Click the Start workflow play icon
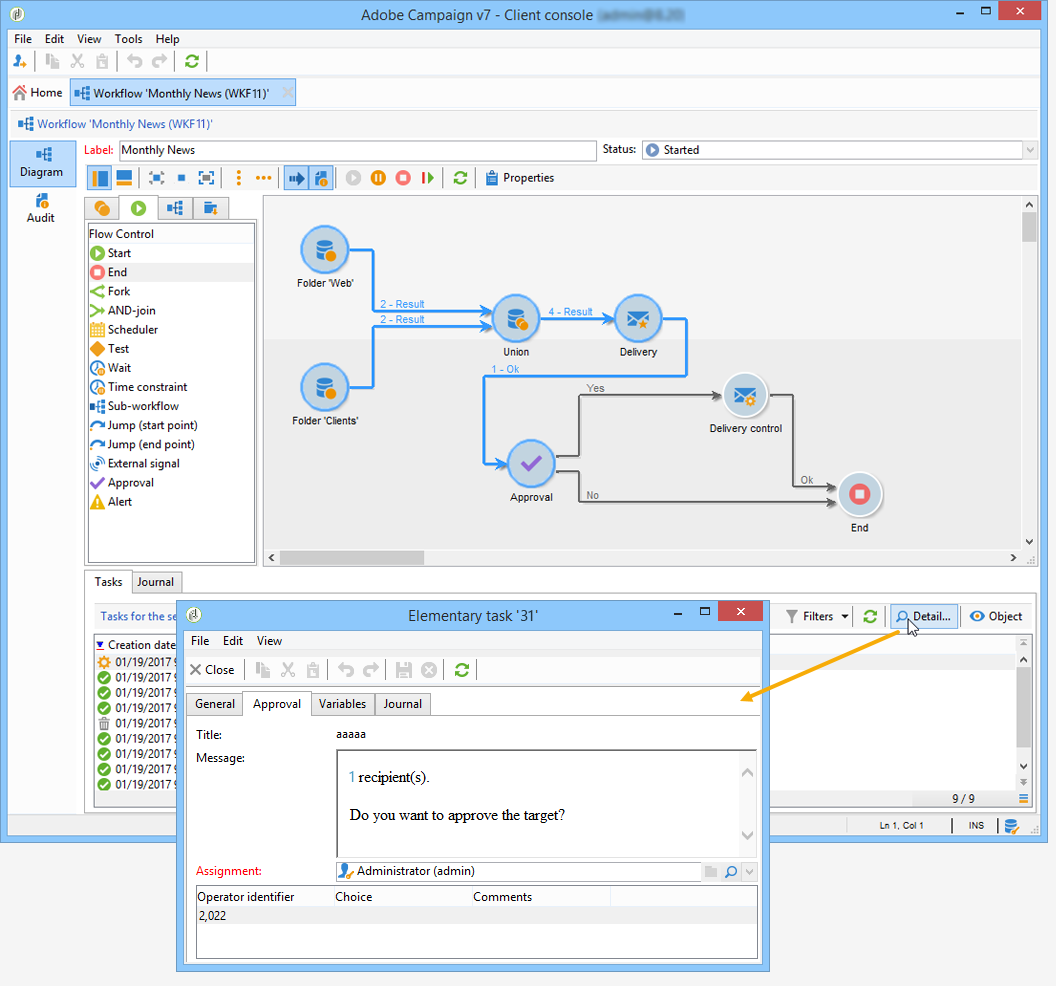The width and height of the screenshot is (1056, 986). 353,178
